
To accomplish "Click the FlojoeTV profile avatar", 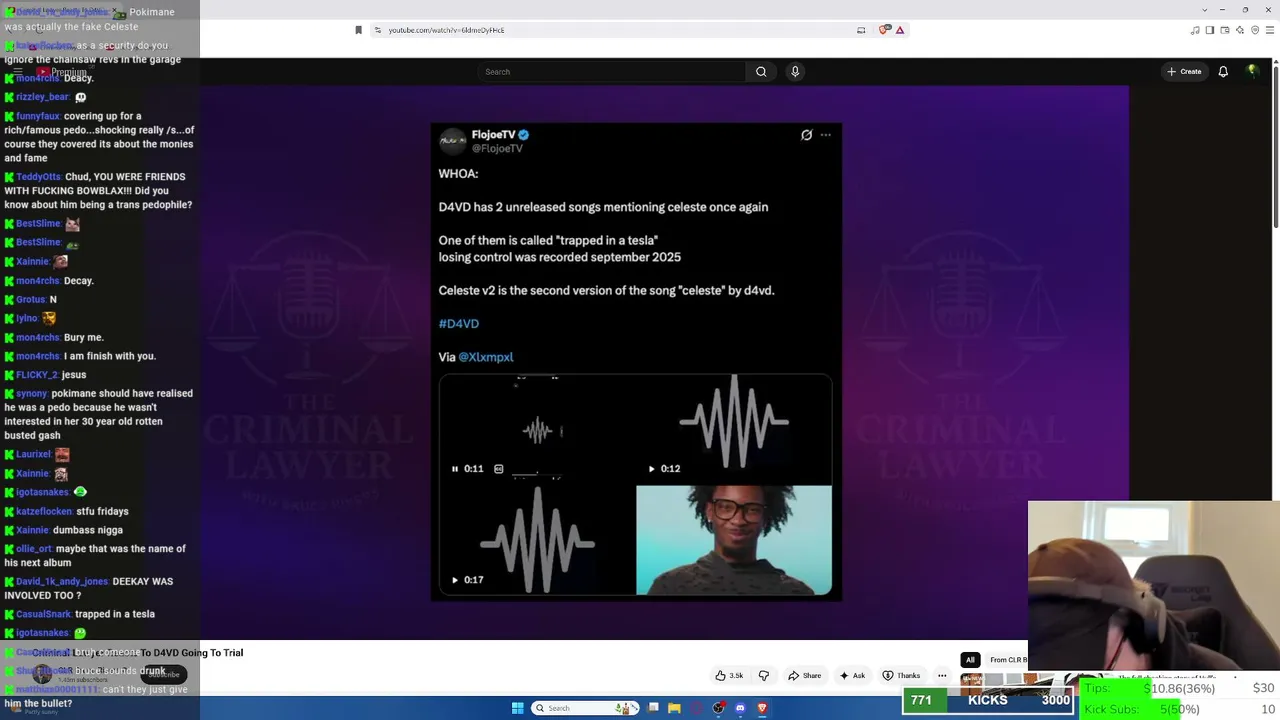I will [453, 141].
